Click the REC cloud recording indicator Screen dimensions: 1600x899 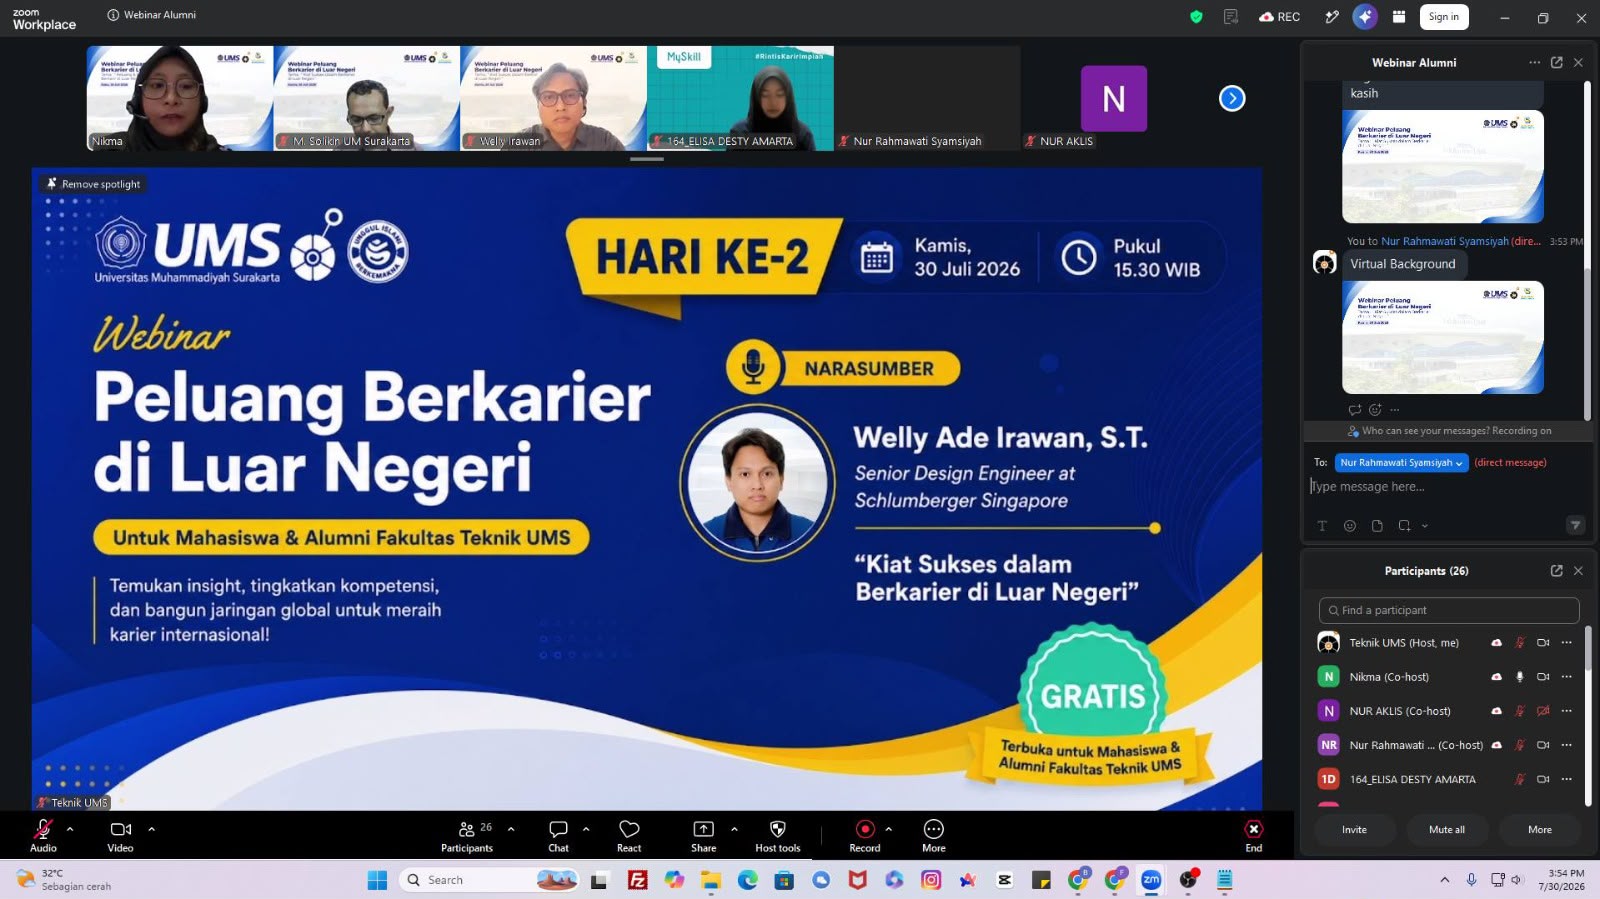tap(1279, 17)
